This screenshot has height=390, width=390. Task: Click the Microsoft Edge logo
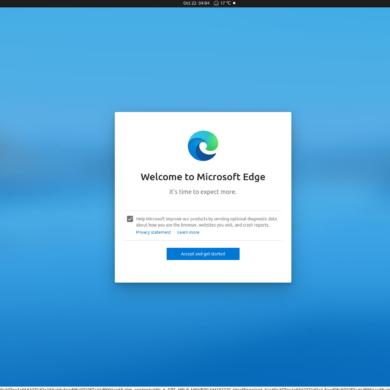point(203,146)
